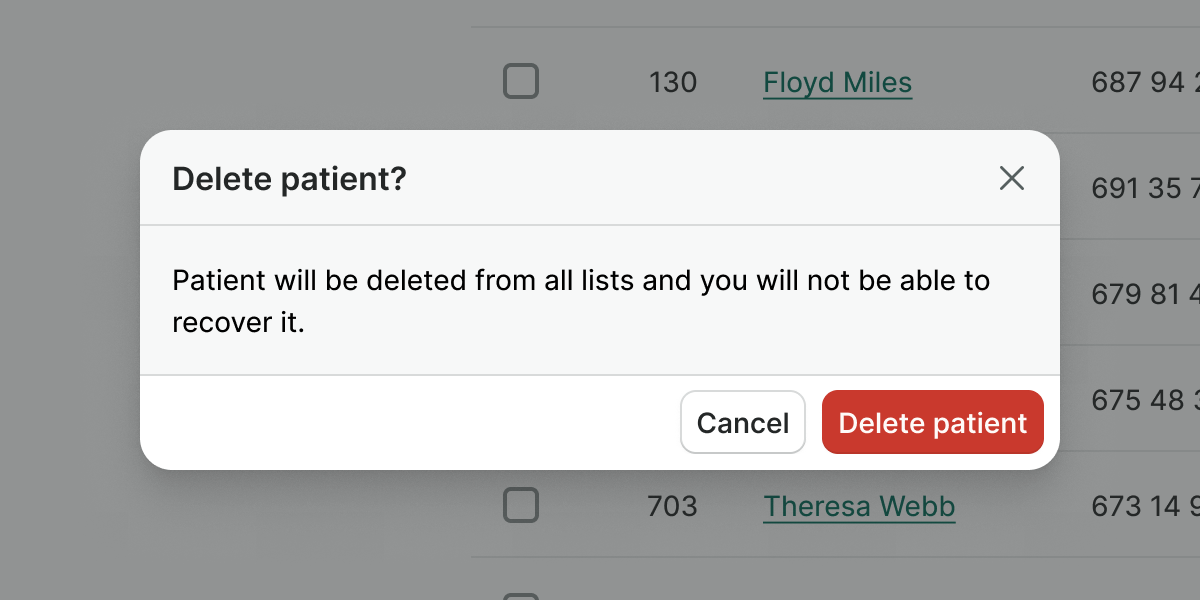This screenshot has height=600, width=1200.
Task: Click the dialog header area beside the title
Action: (700, 179)
